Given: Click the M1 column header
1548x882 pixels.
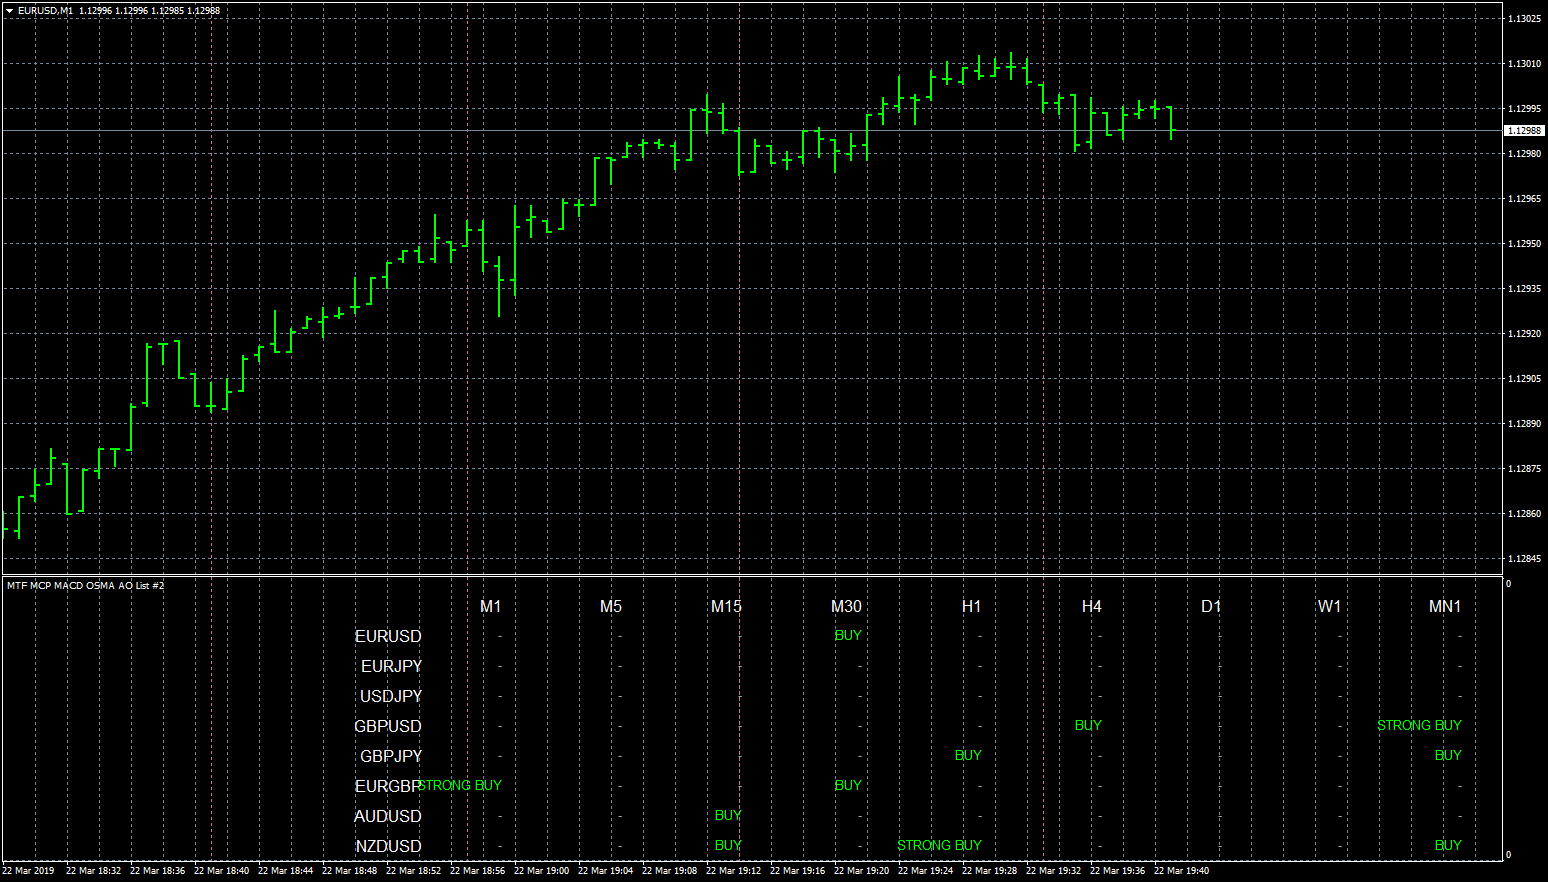Looking at the screenshot, I should click(x=491, y=606).
